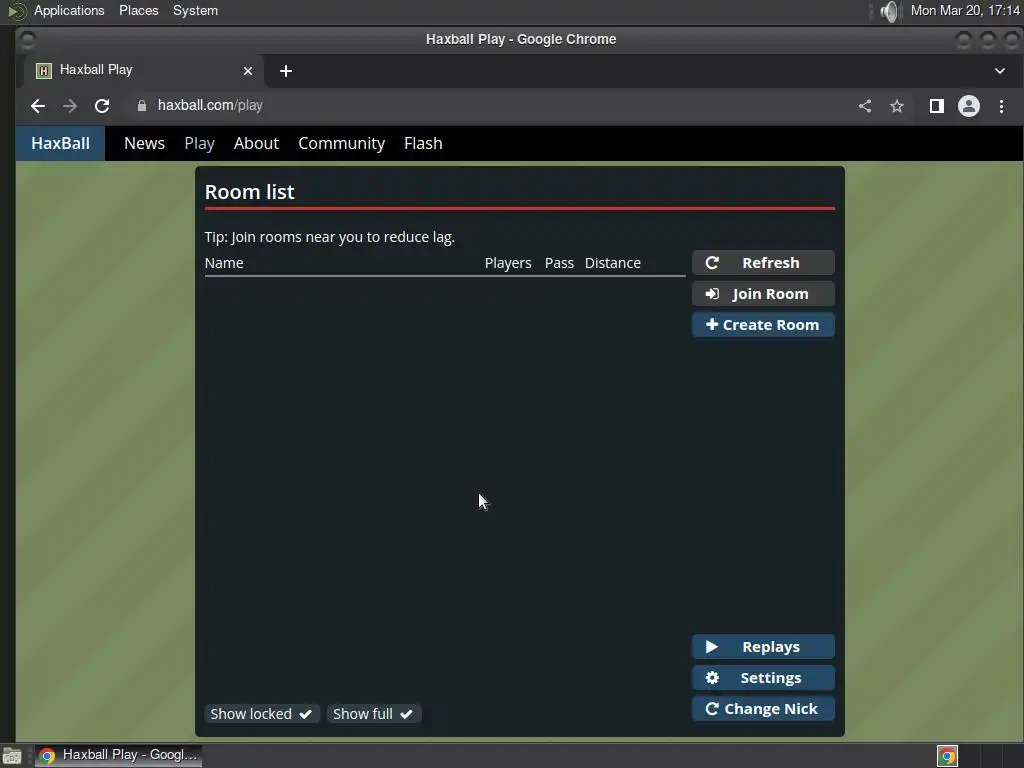Open the Applications menu in top panel
The image size is (1024, 768).
pyautogui.click(x=69, y=10)
